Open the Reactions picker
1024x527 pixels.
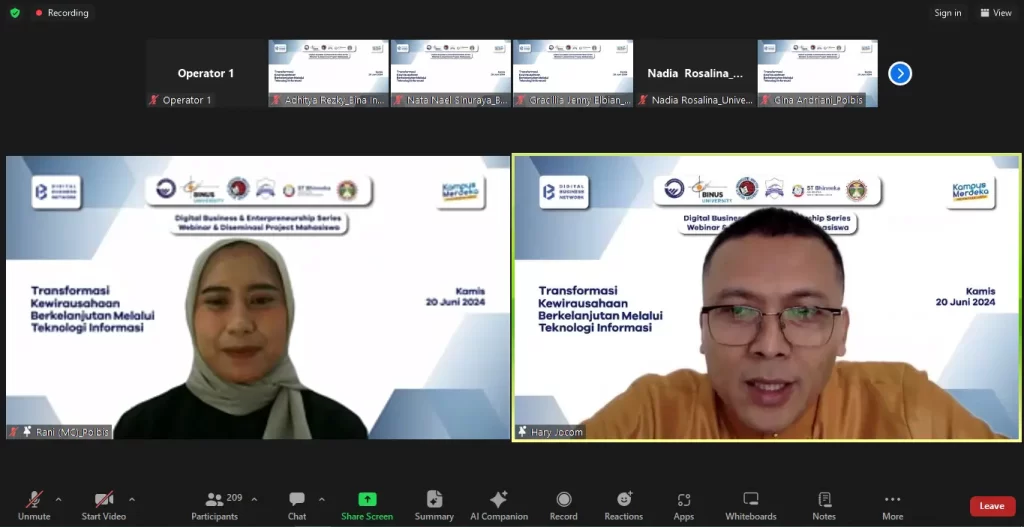click(x=623, y=504)
